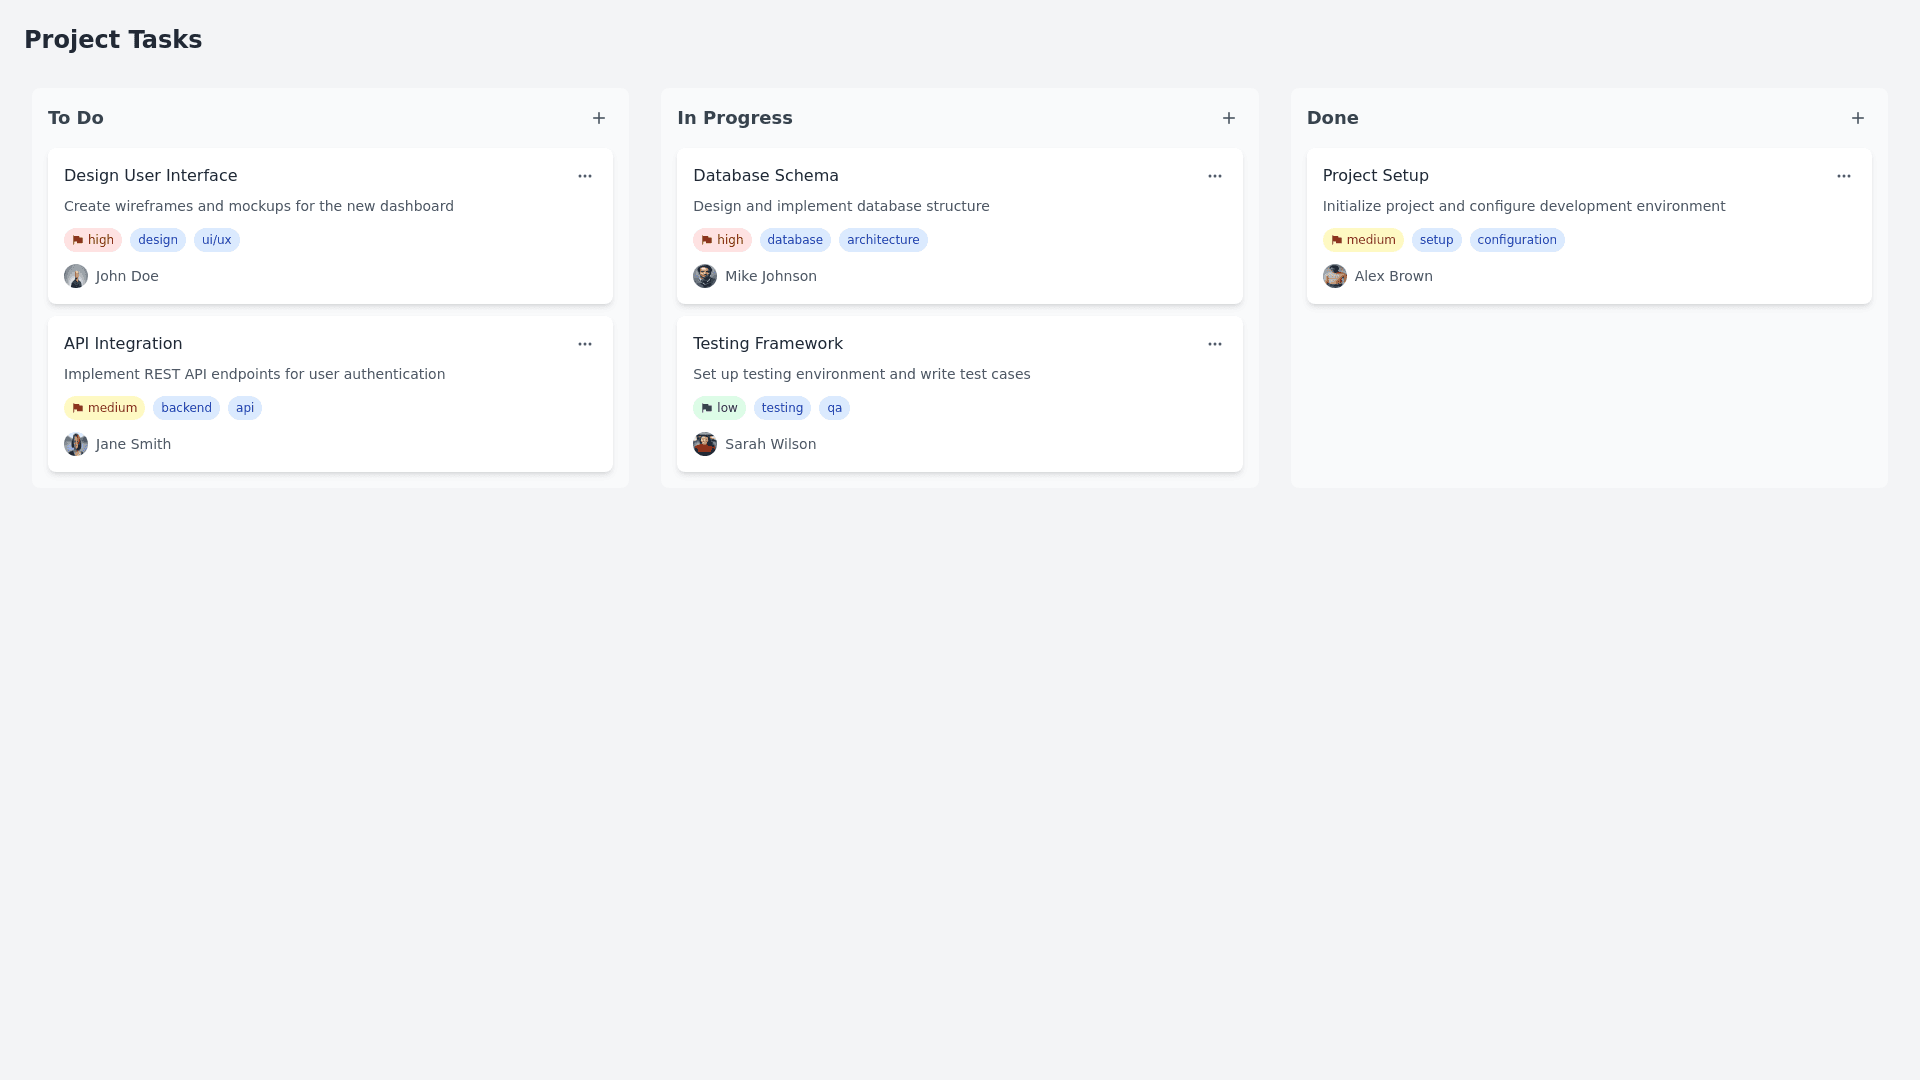Open options menu for Design User Interface card
The width and height of the screenshot is (1920, 1080).
585,176
